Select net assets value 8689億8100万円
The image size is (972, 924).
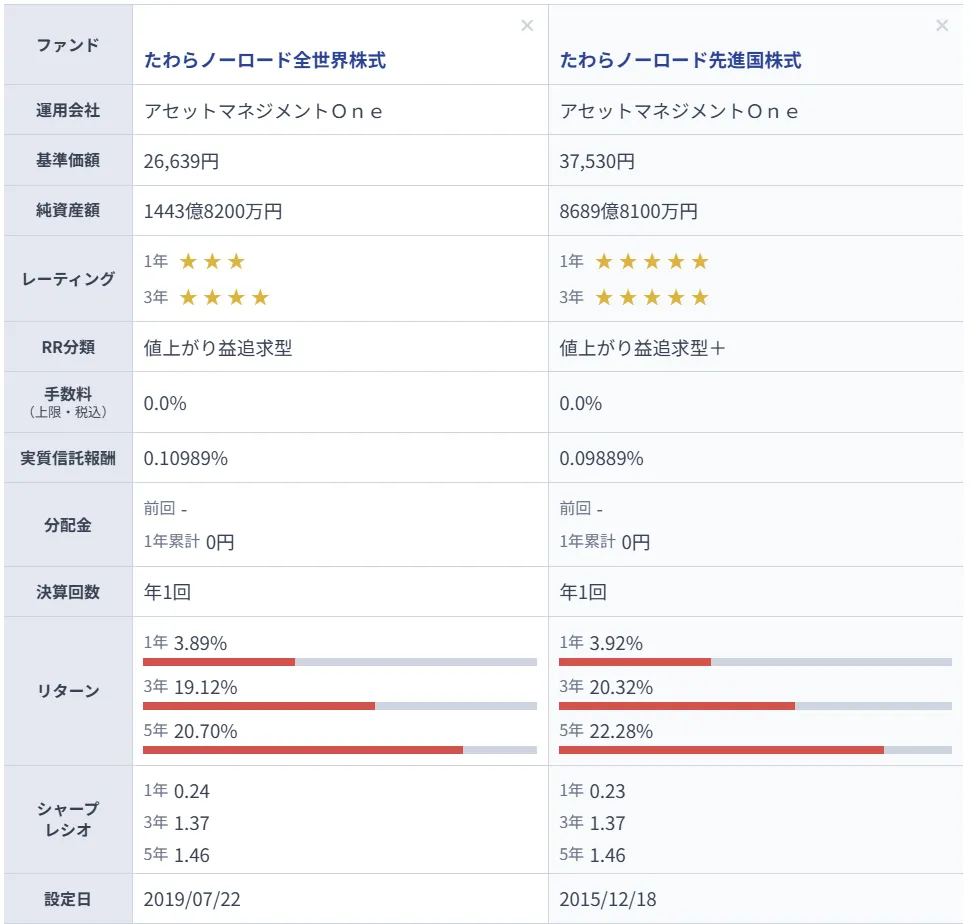coord(629,211)
